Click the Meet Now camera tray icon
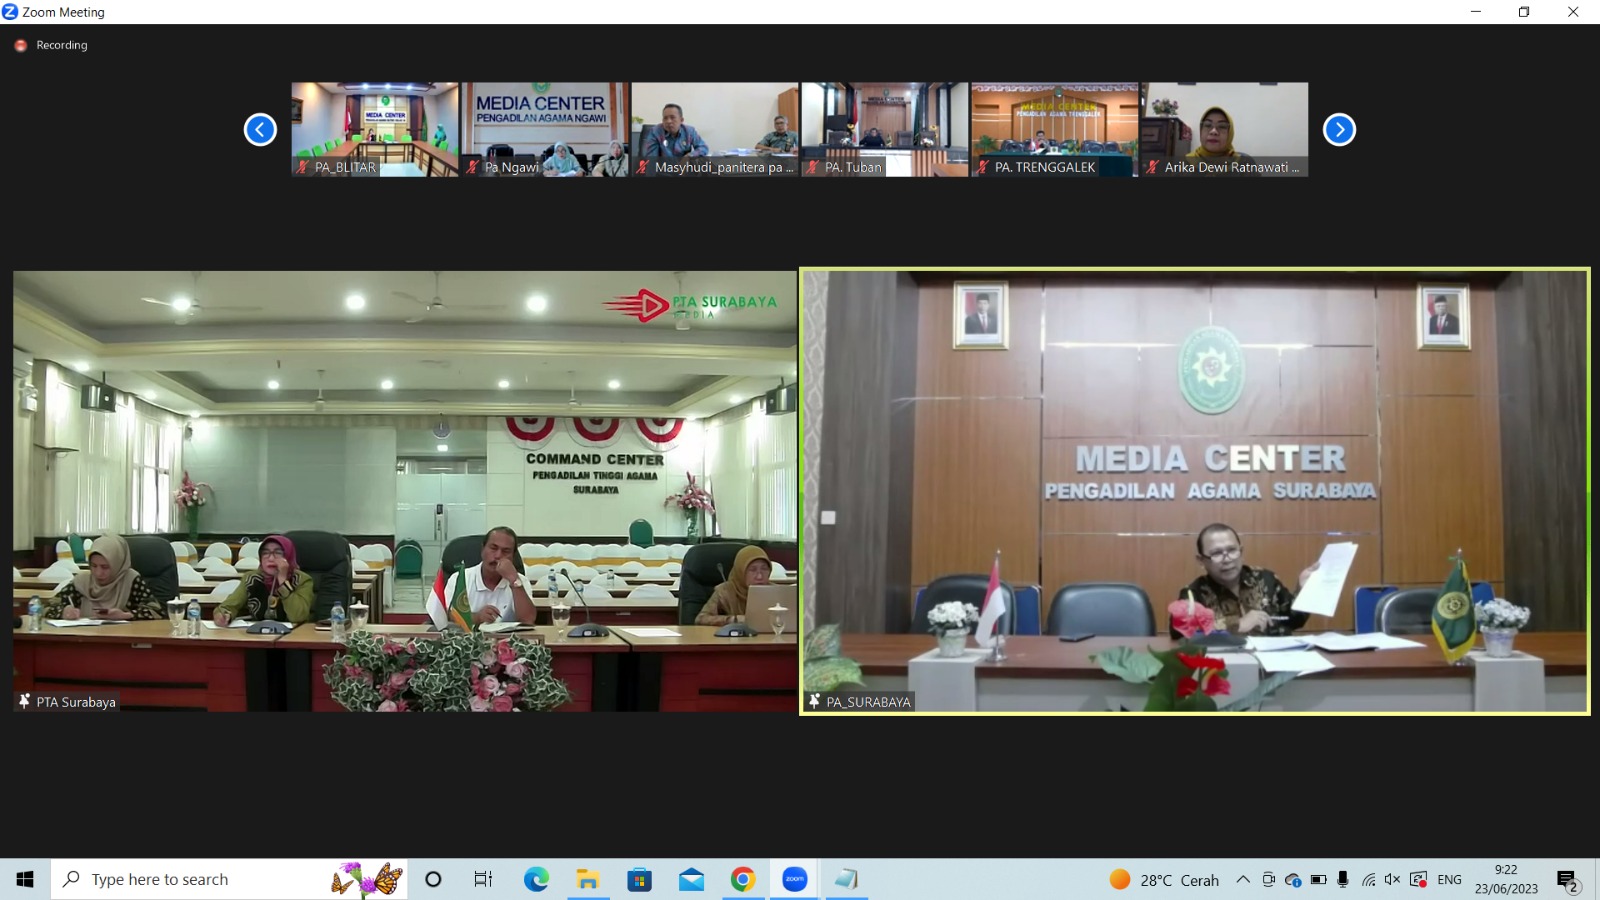 tap(1268, 880)
